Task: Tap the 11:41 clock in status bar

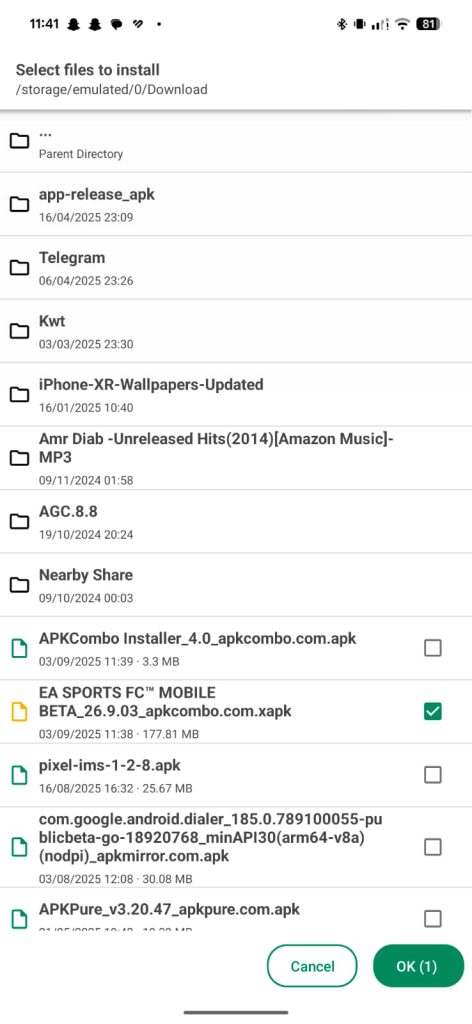Action: pyautogui.click(x=44, y=24)
